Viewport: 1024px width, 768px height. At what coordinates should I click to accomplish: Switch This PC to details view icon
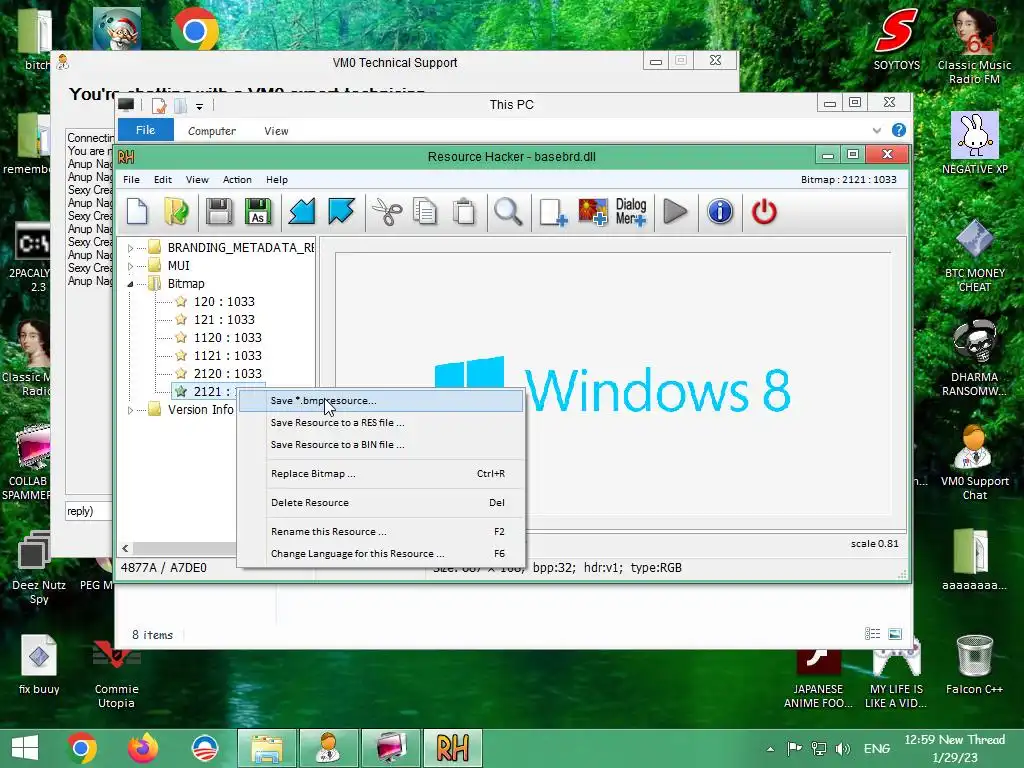pyautogui.click(x=872, y=633)
